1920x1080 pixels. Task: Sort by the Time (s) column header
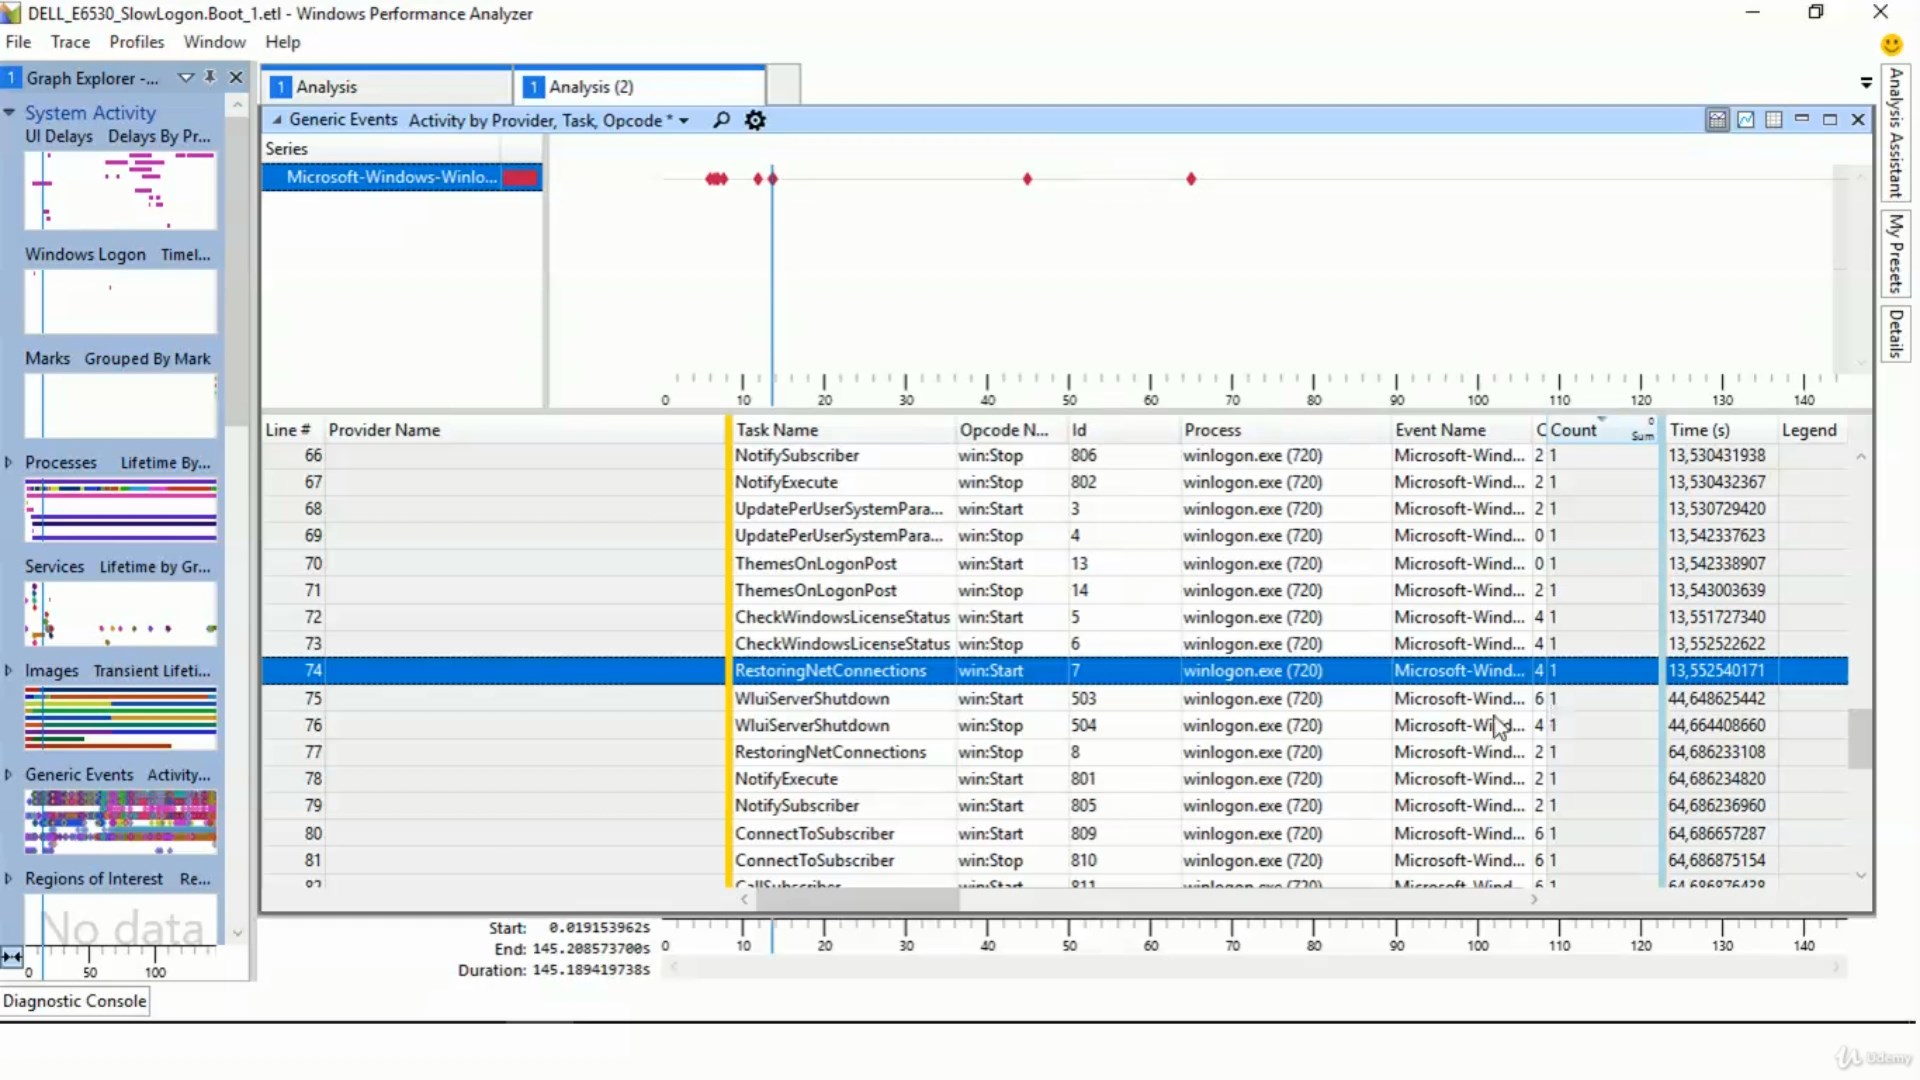click(1719, 430)
